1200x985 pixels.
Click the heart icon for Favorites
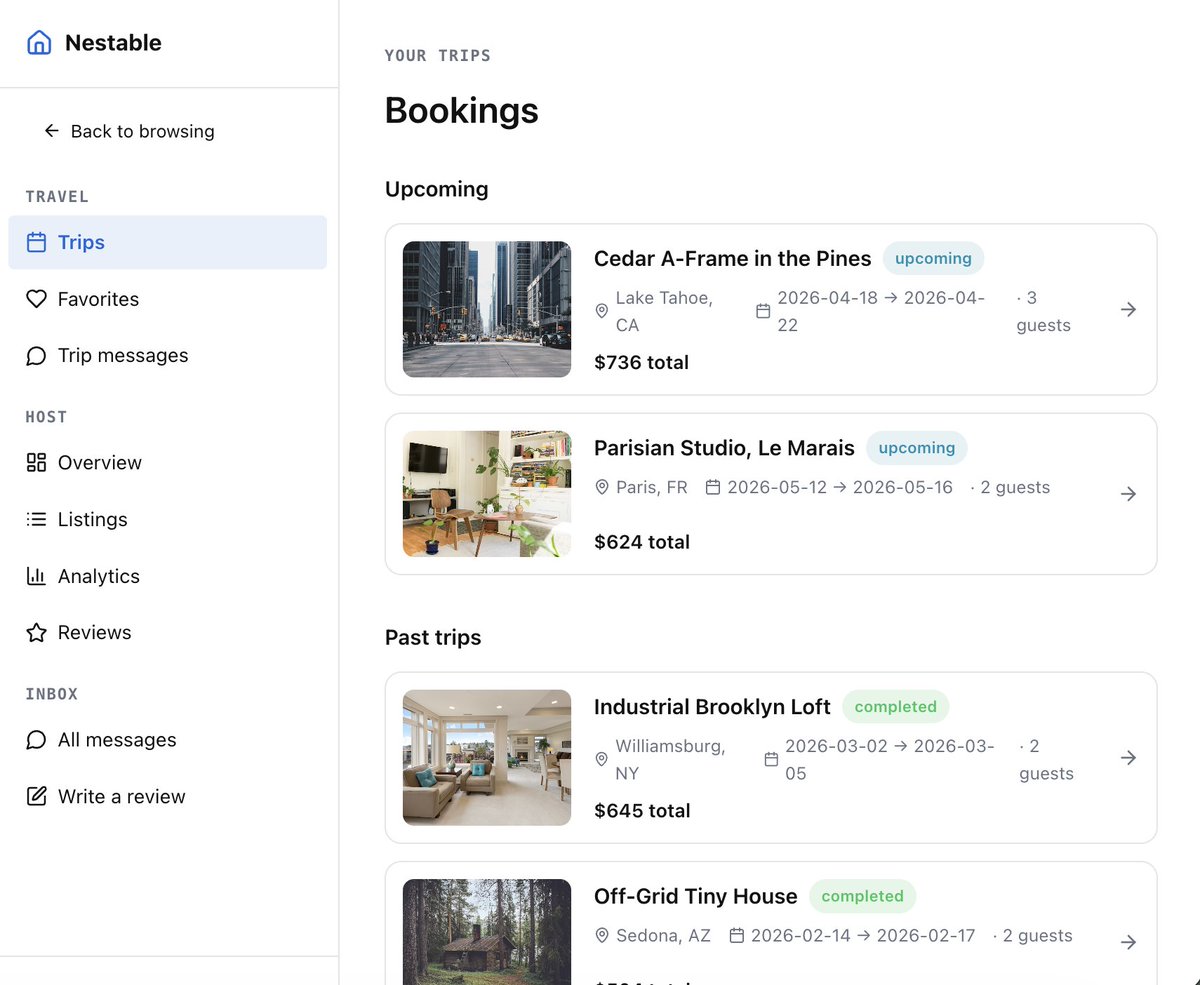point(37,299)
